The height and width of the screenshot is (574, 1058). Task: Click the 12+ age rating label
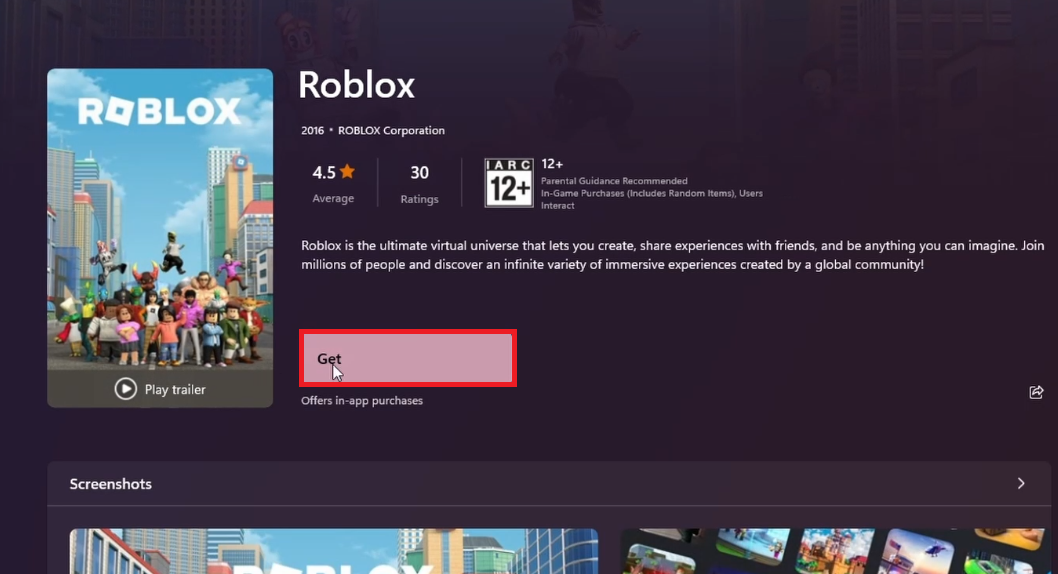click(552, 164)
